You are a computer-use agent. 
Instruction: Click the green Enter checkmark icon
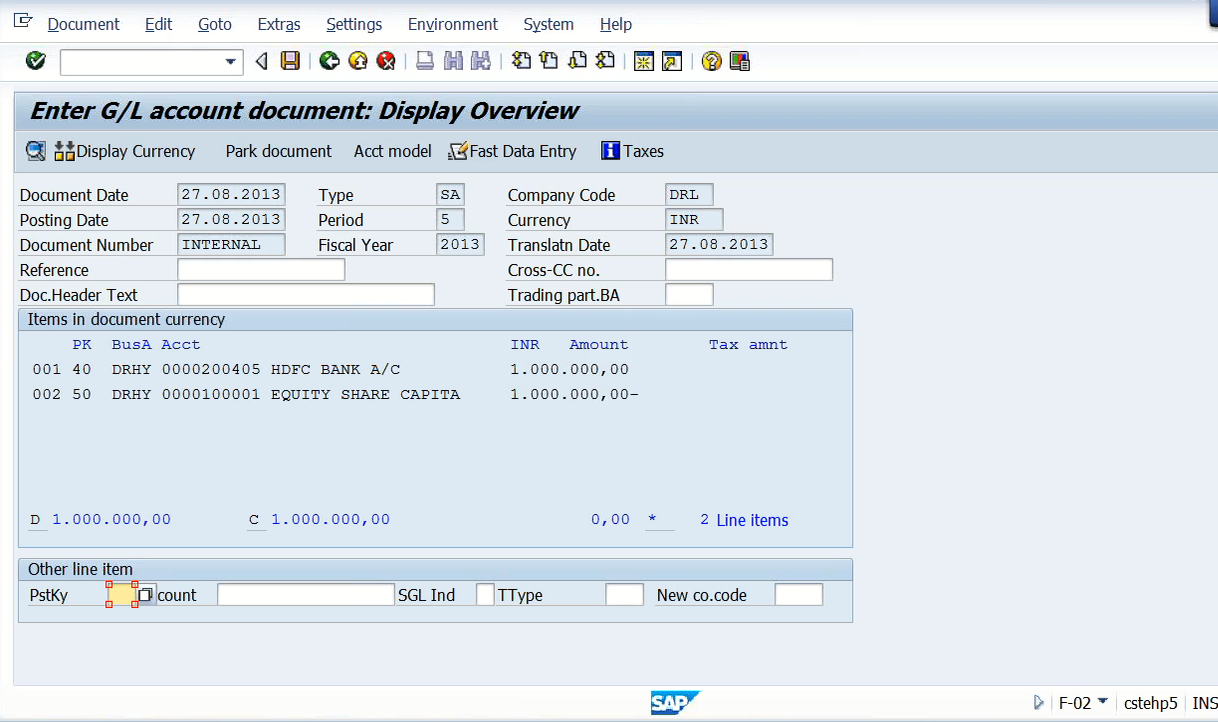coord(36,61)
